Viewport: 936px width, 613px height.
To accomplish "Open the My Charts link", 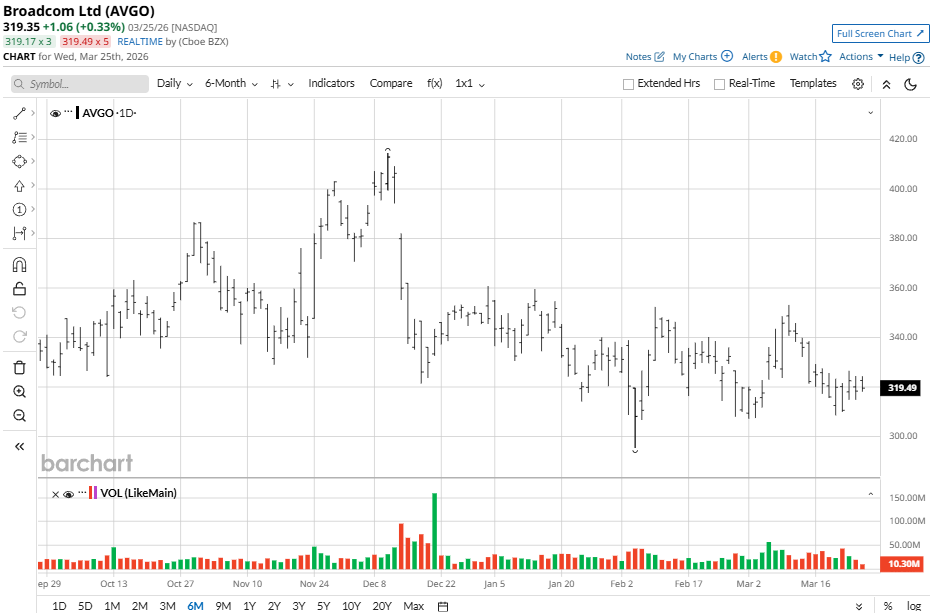I will (695, 57).
